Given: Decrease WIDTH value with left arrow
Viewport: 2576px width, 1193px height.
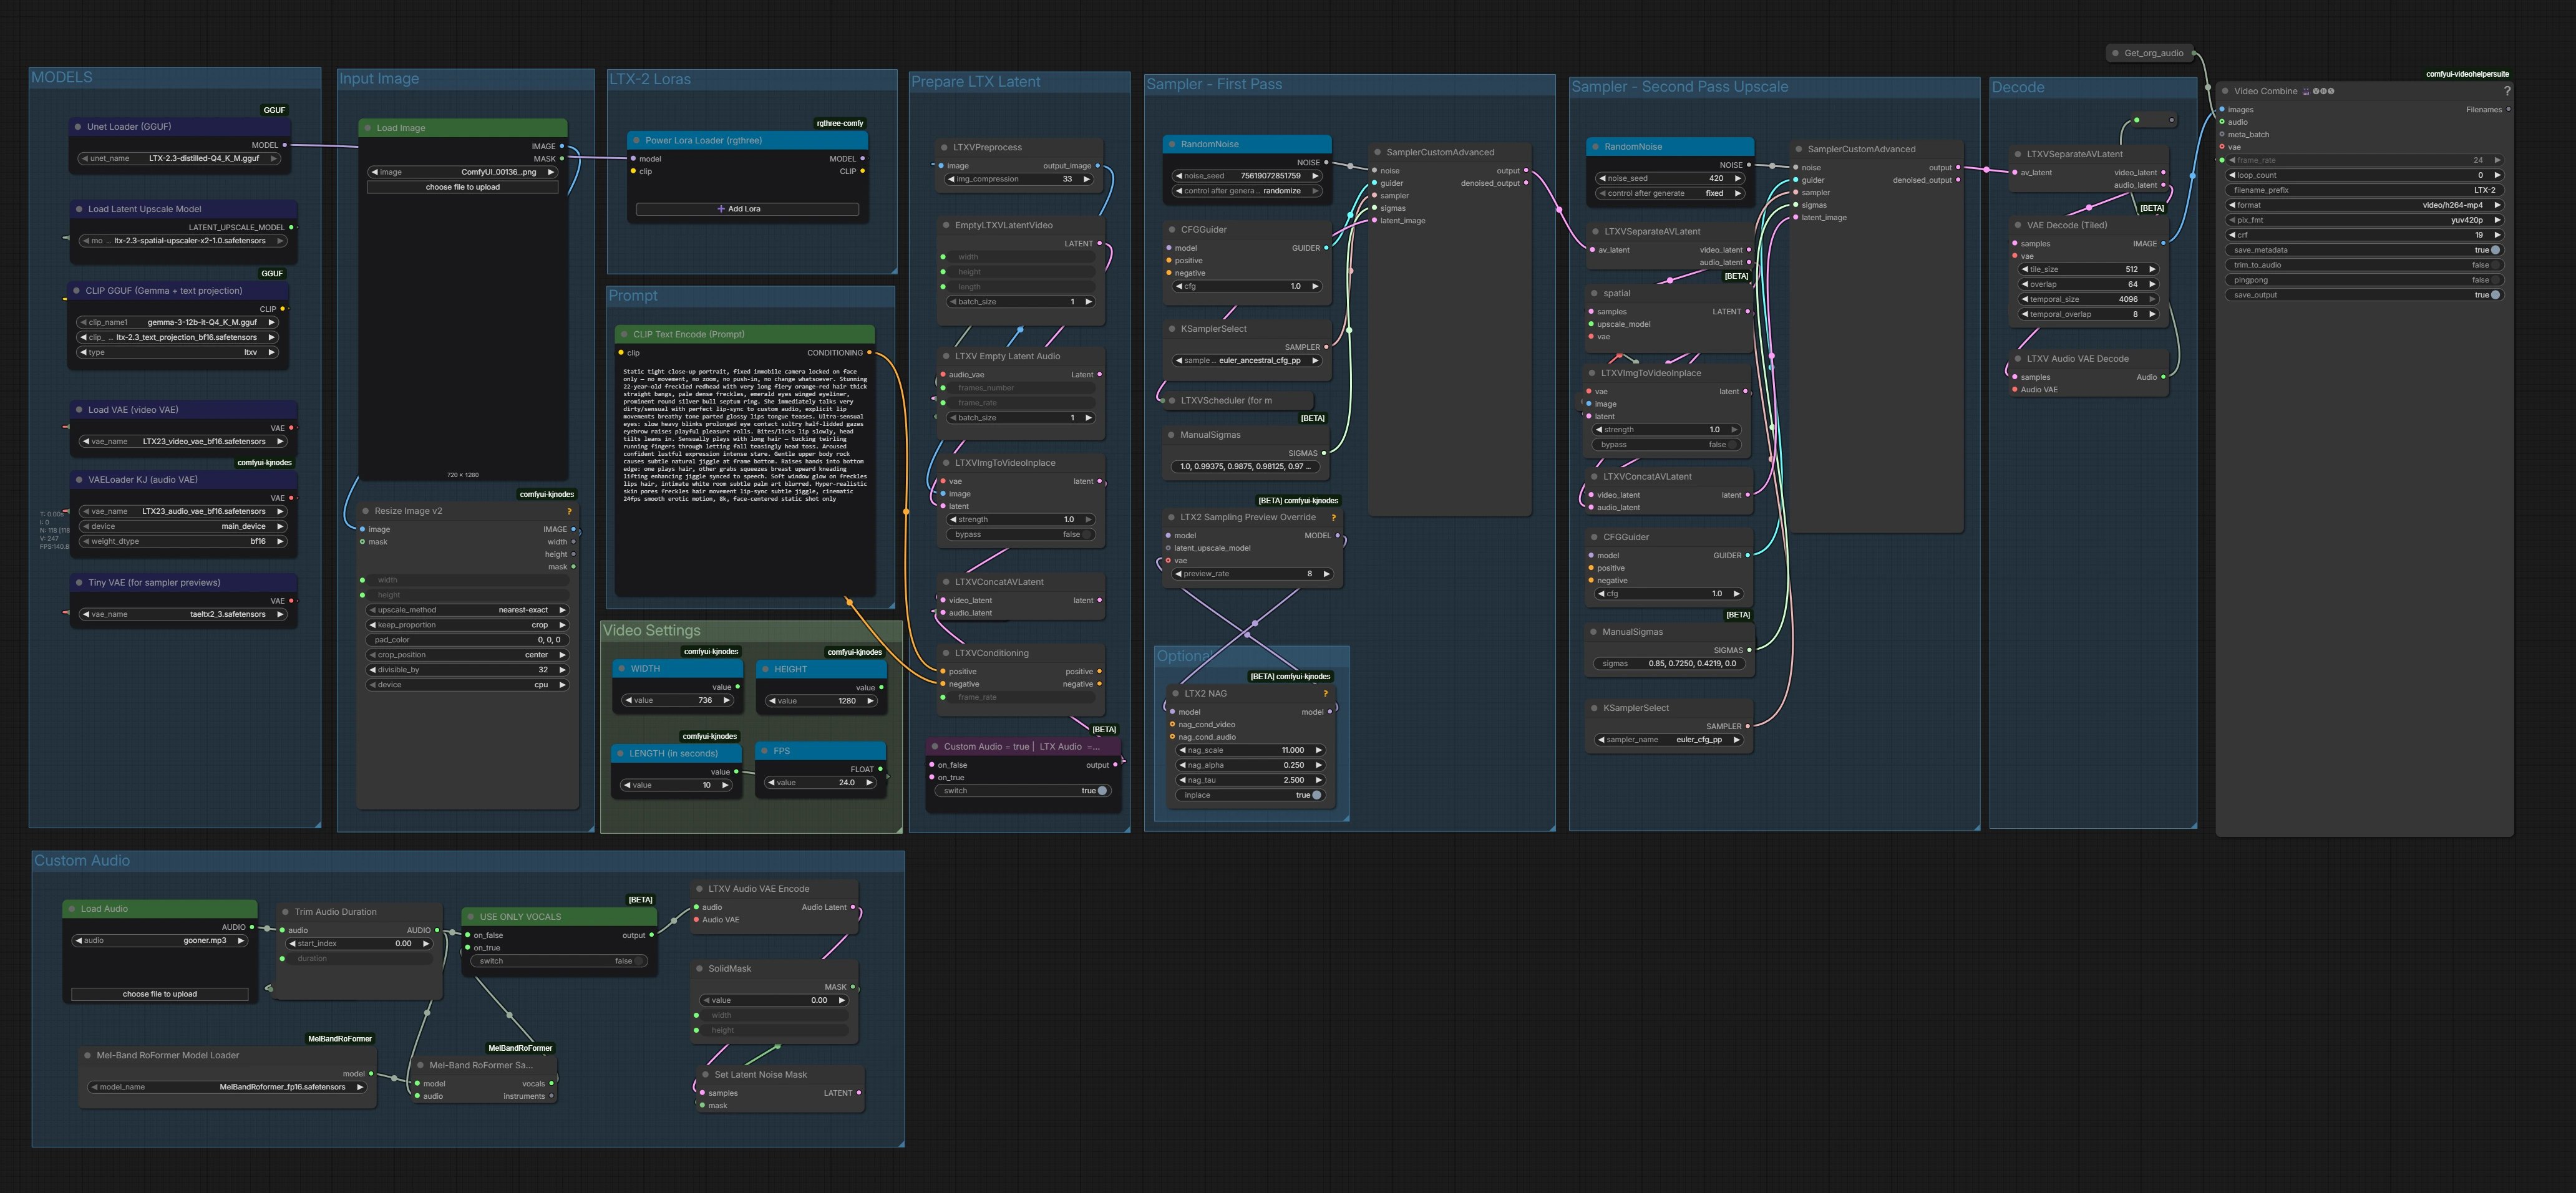Looking at the screenshot, I should coord(628,700).
